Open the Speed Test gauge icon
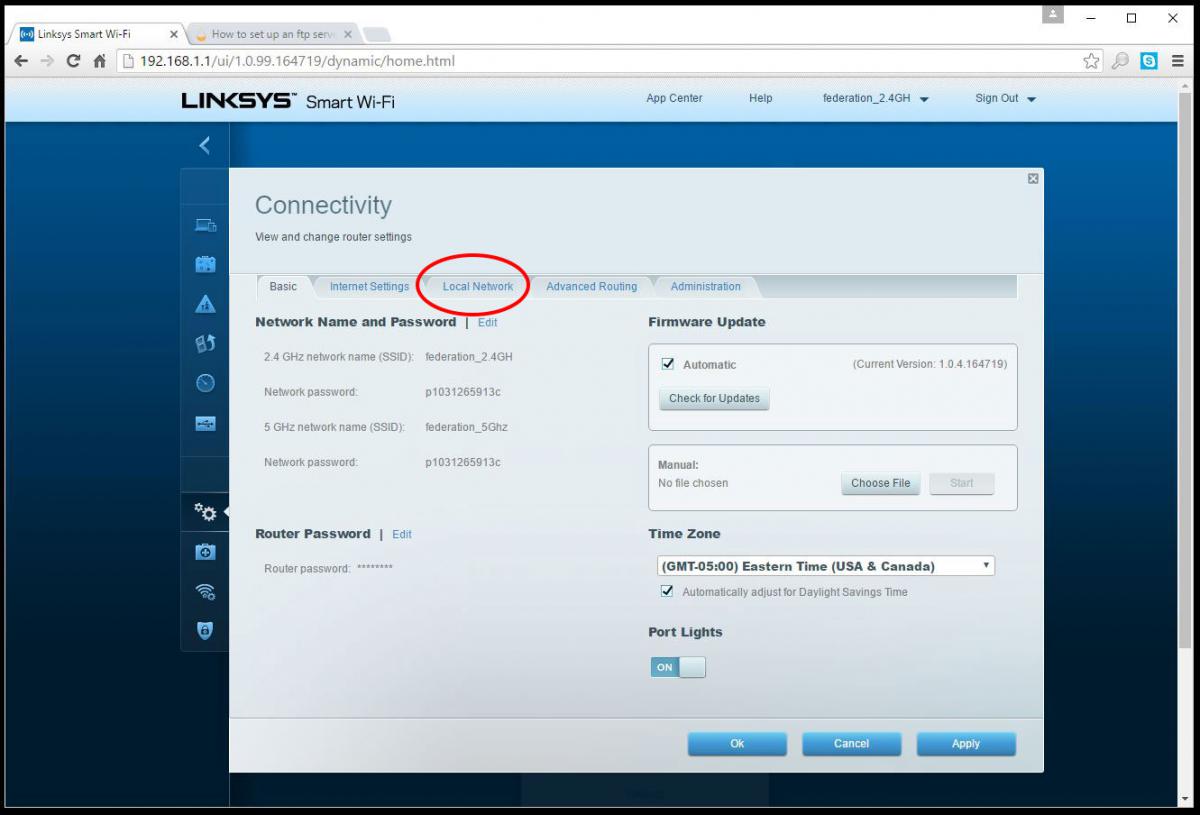 [x=205, y=383]
